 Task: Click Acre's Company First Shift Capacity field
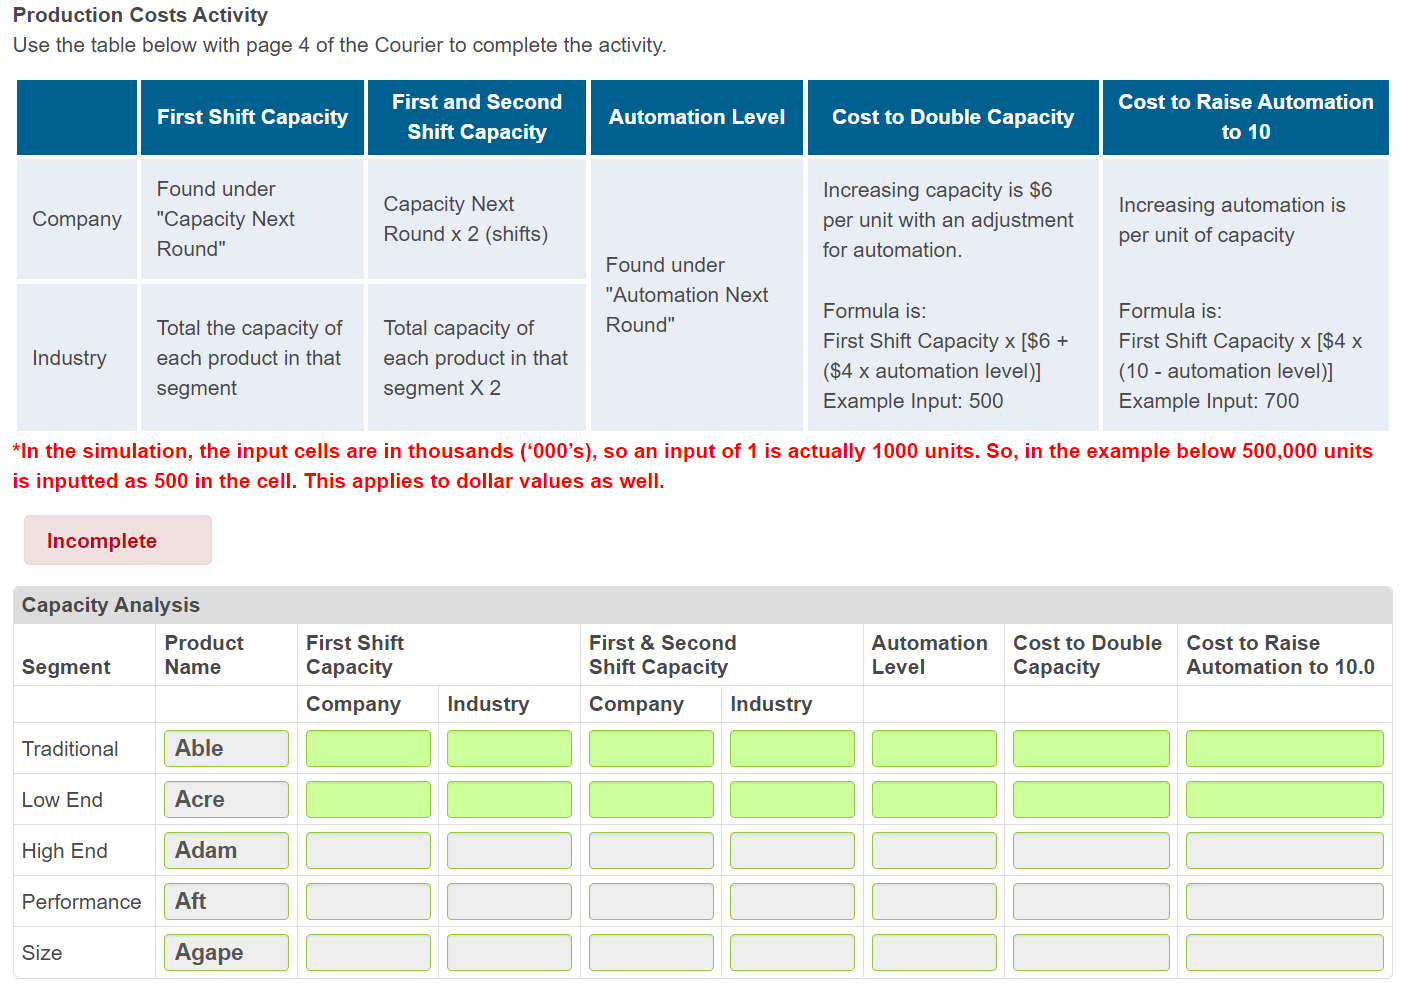pyautogui.click(x=368, y=799)
